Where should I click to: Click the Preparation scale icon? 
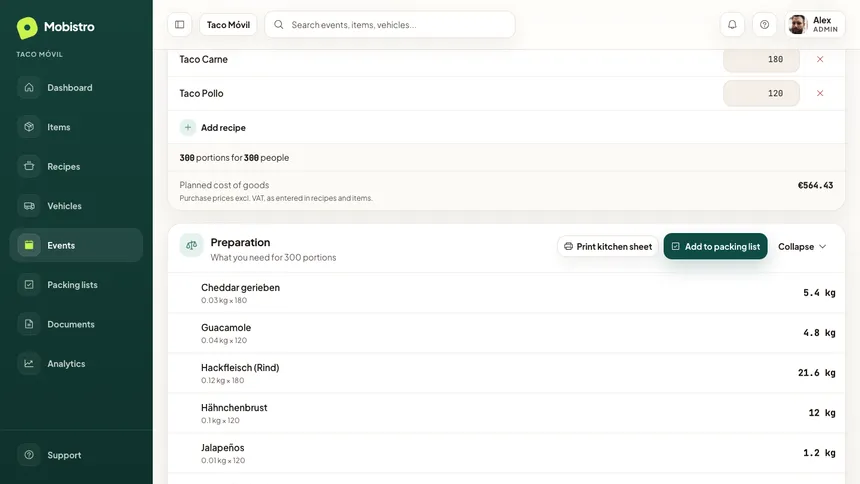pos(191,245)
